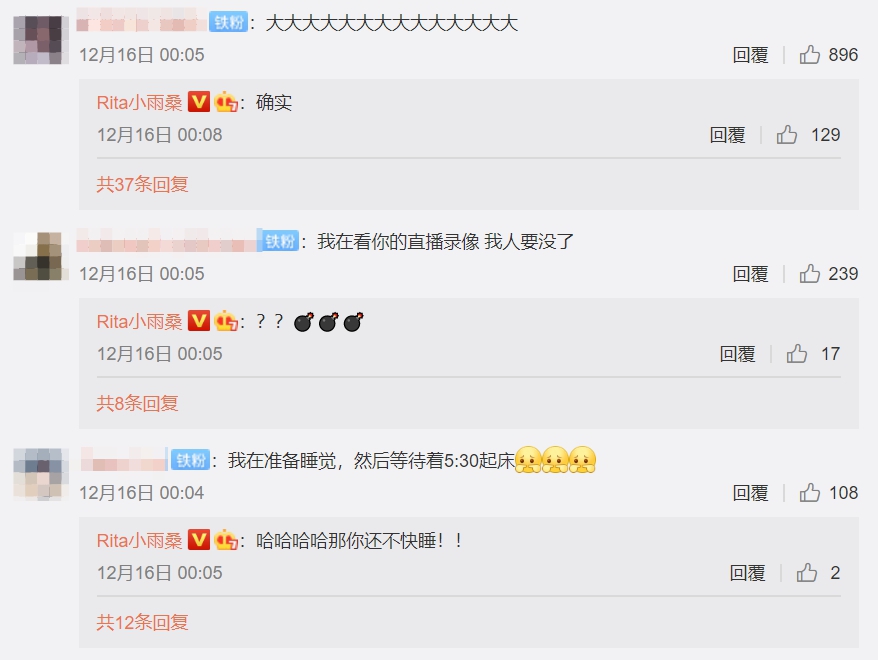Like Rita's bomb emoji reply with 17 likes
This screenshot has height=660, width=878.
[797, 353]
